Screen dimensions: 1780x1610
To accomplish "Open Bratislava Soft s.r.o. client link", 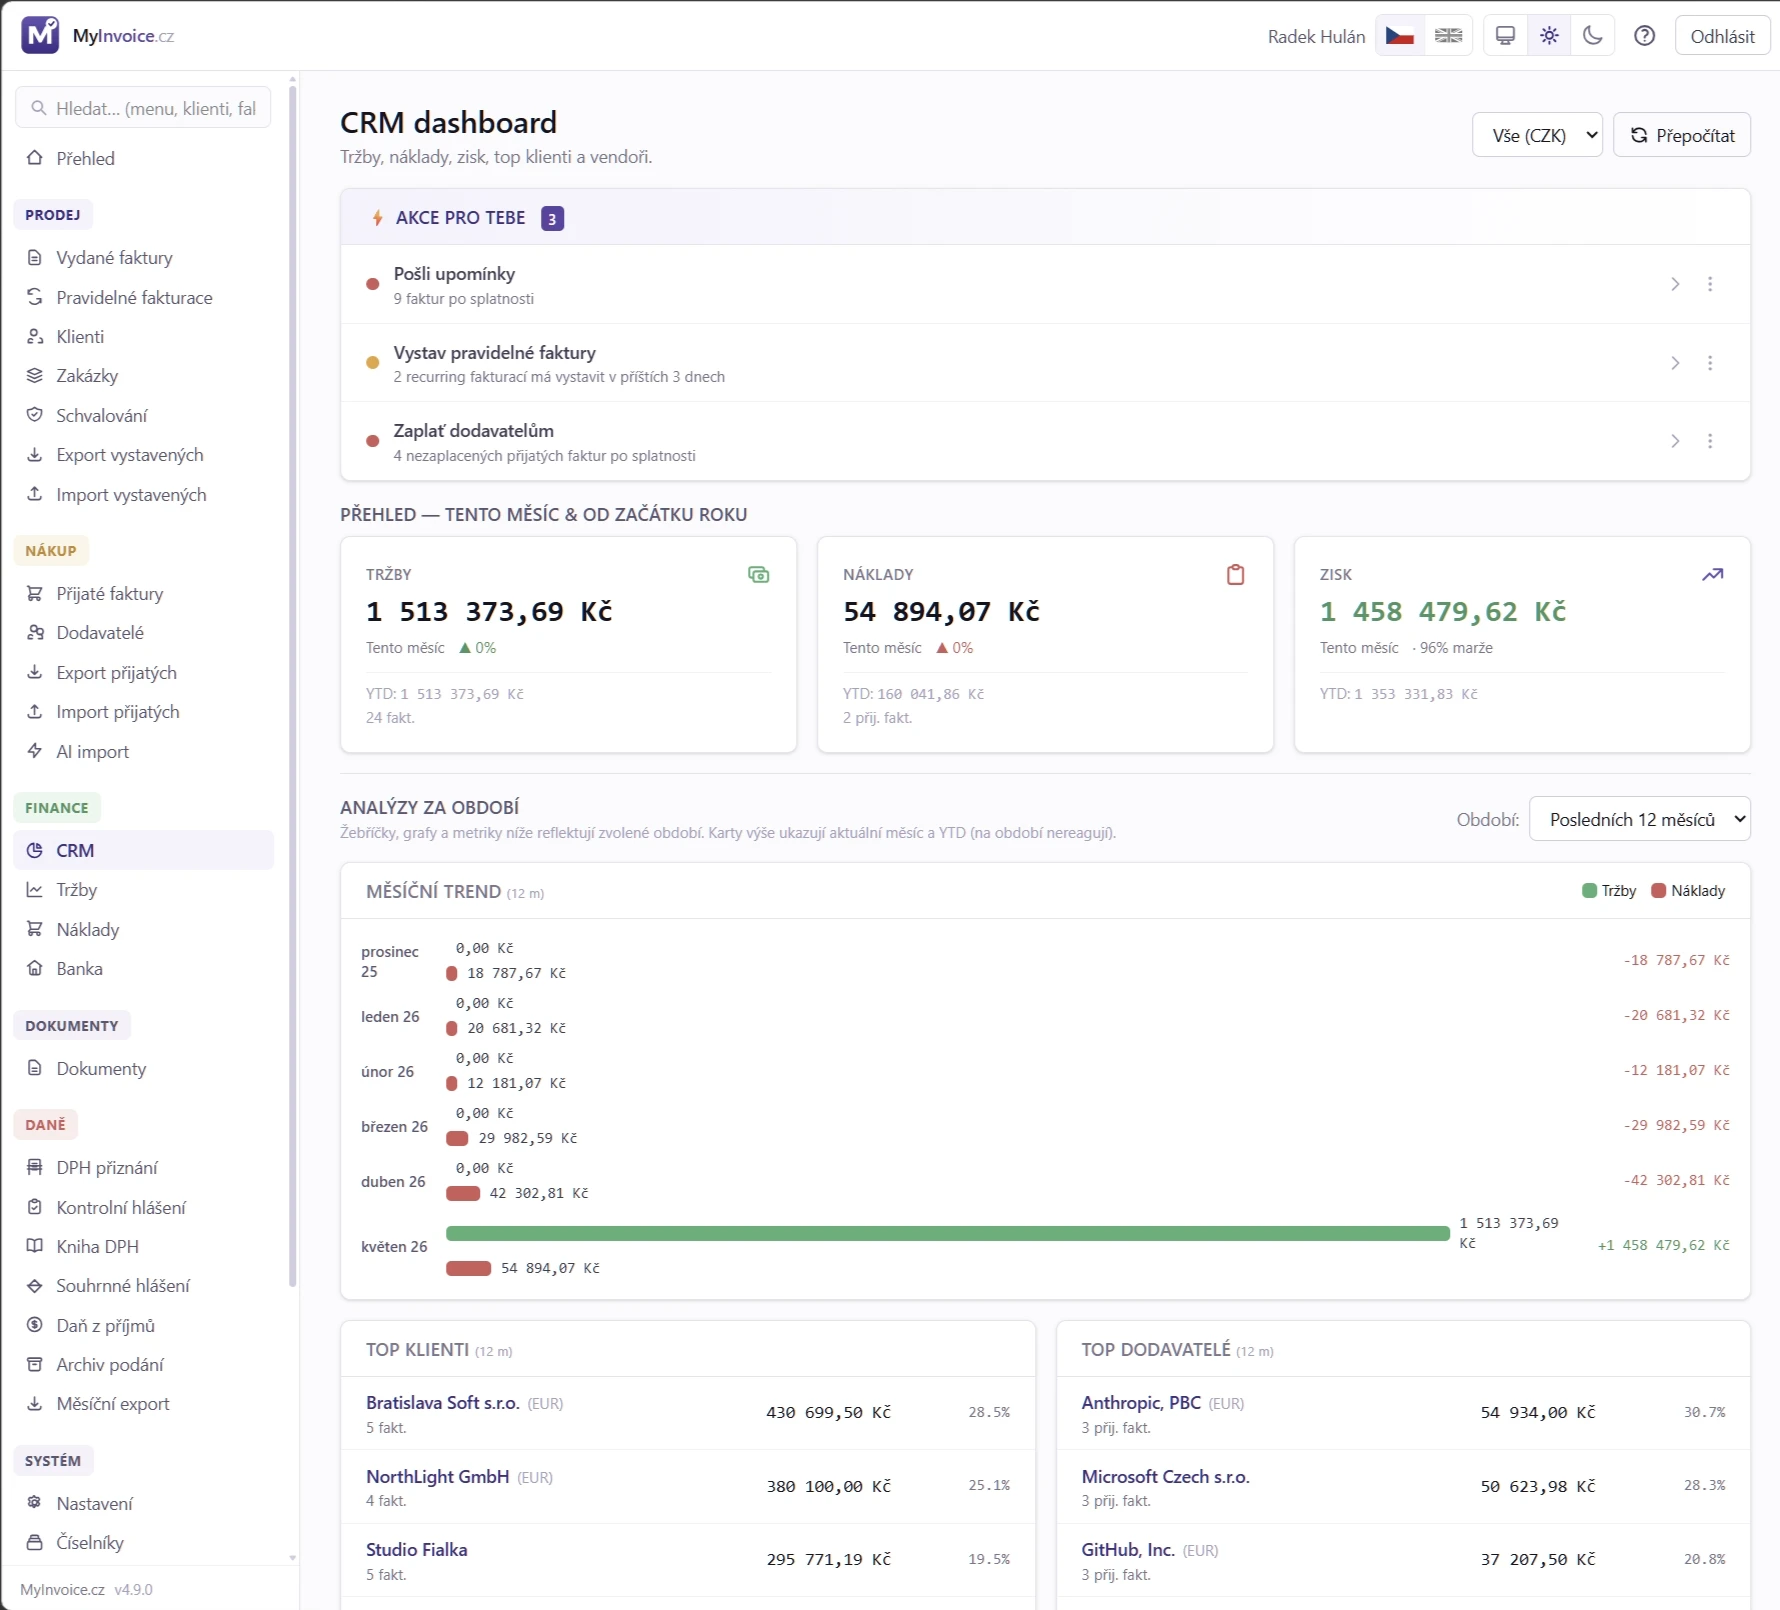I will [x=442, y=1402].
